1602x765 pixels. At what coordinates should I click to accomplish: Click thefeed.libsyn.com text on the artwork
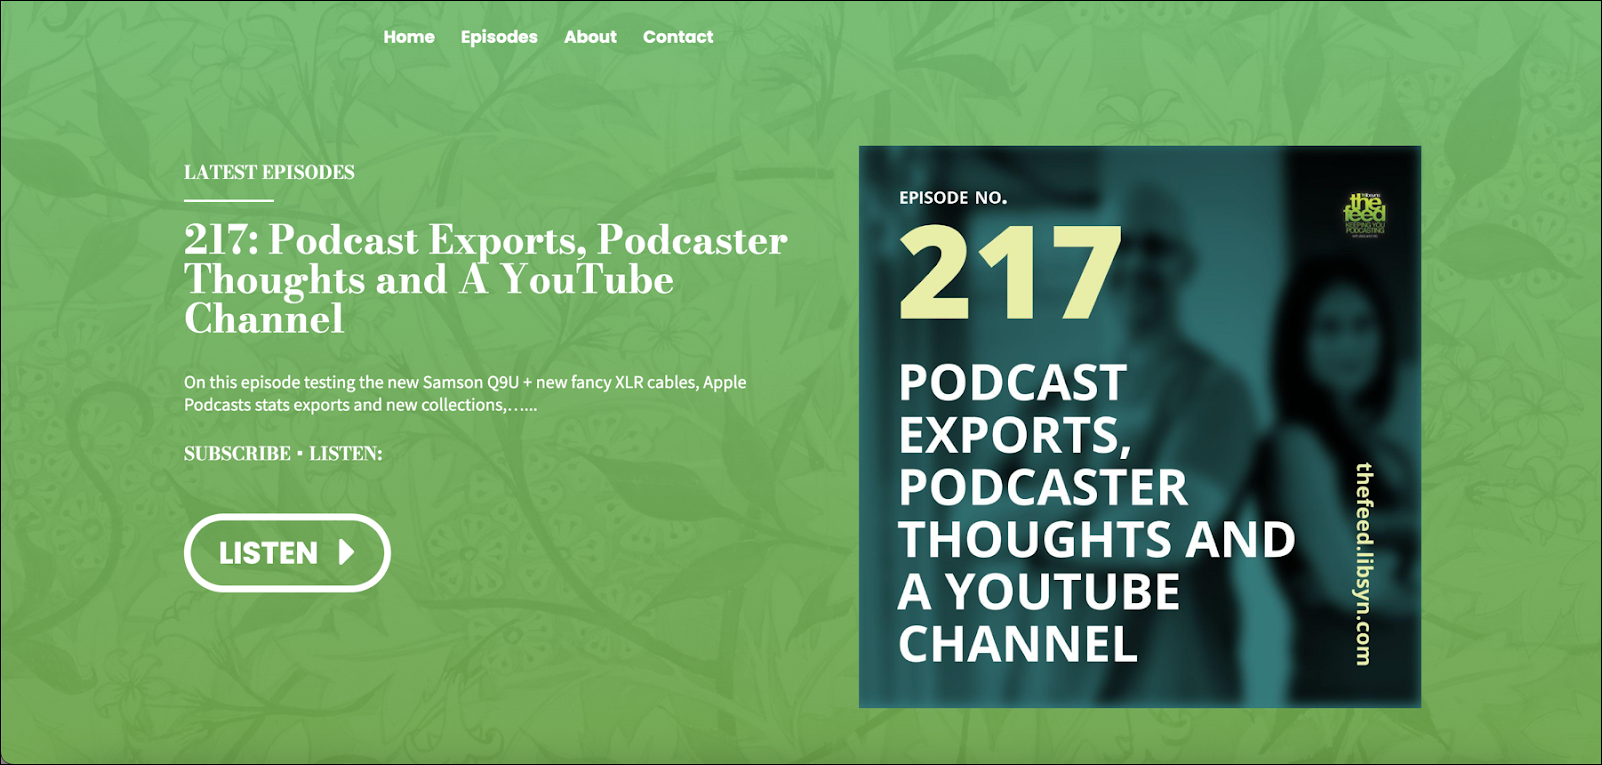[1364, 564]
